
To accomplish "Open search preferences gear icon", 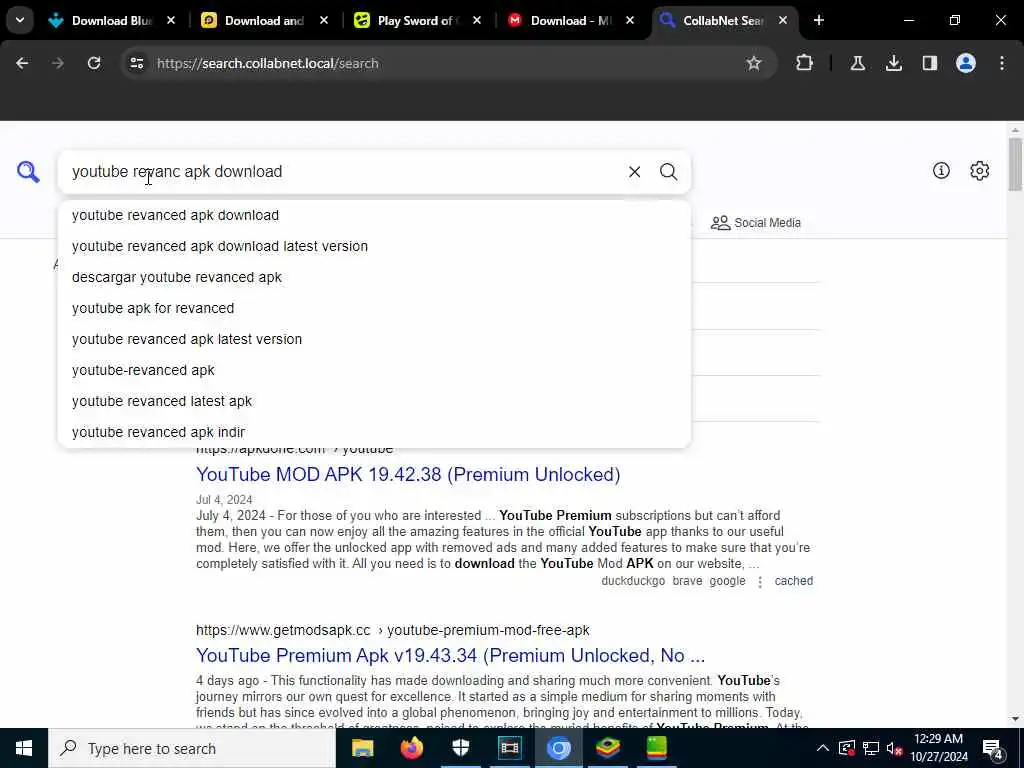I will click(x=979, y=171).
